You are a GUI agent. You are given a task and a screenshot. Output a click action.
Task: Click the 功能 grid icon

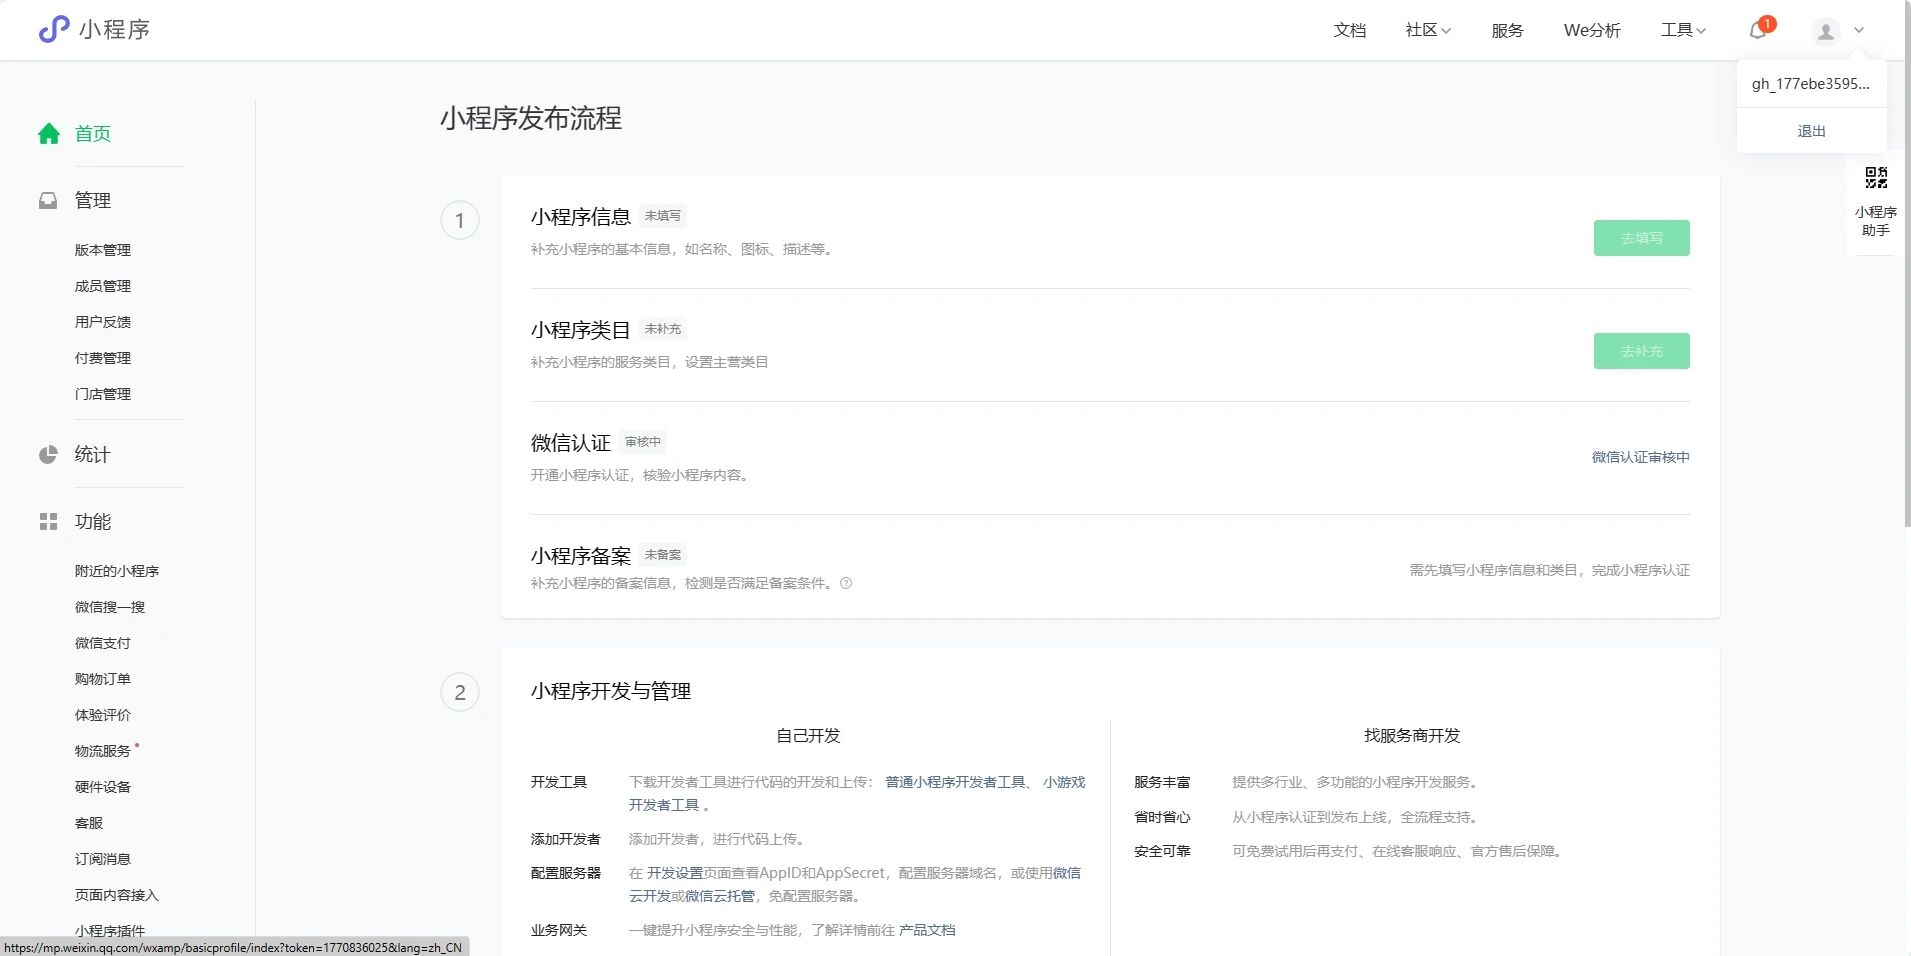pos(48,522)
